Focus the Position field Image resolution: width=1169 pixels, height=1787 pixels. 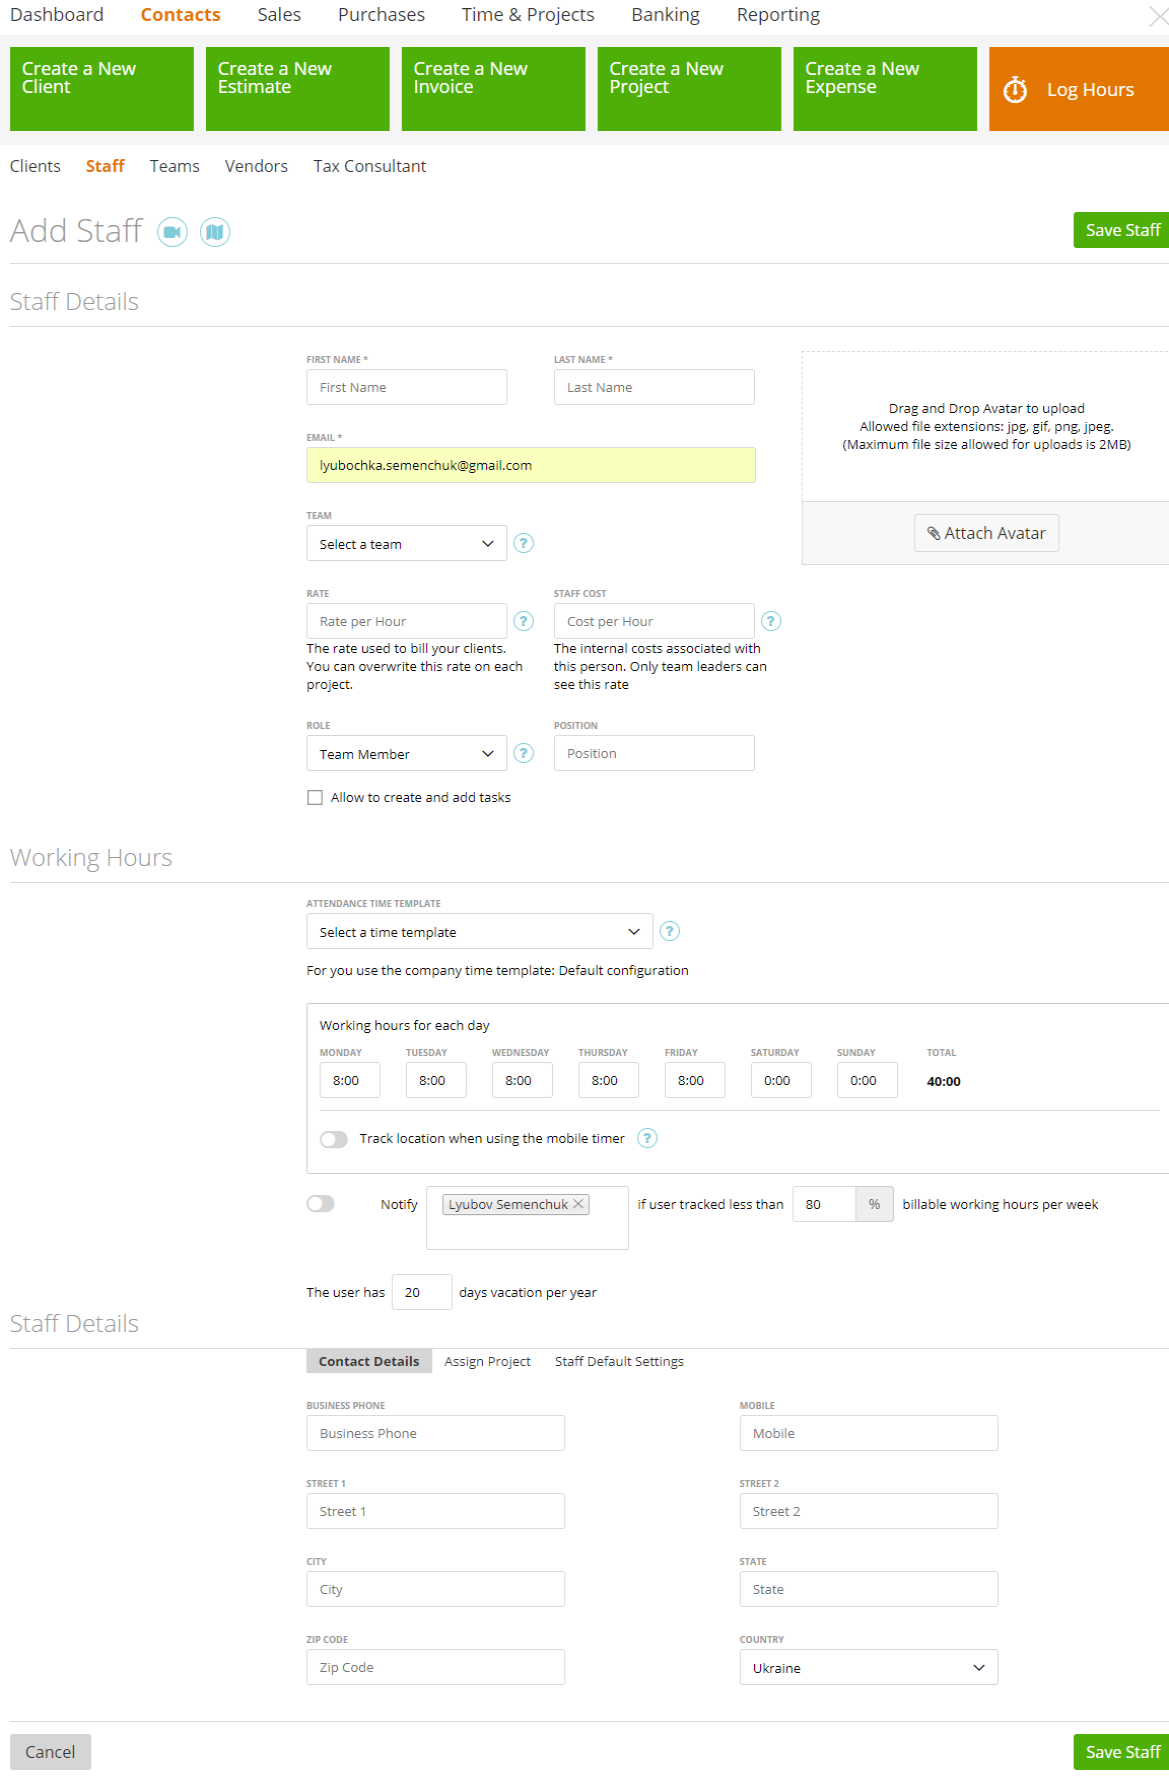pyautogui.click(x=654, y=753)
